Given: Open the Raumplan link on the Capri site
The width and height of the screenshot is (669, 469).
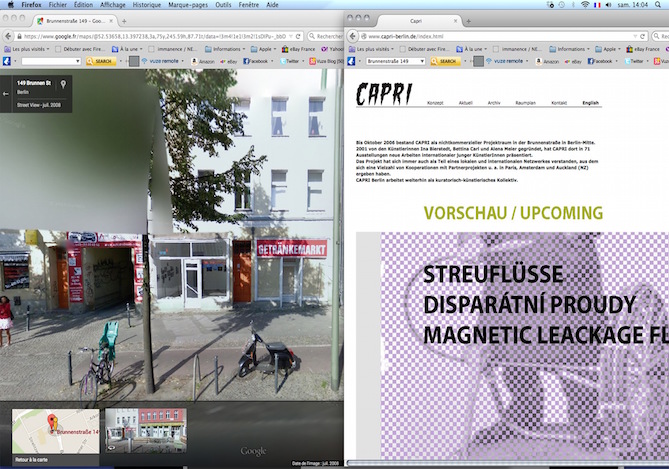Looking at the screenshot, I should 525,103.
